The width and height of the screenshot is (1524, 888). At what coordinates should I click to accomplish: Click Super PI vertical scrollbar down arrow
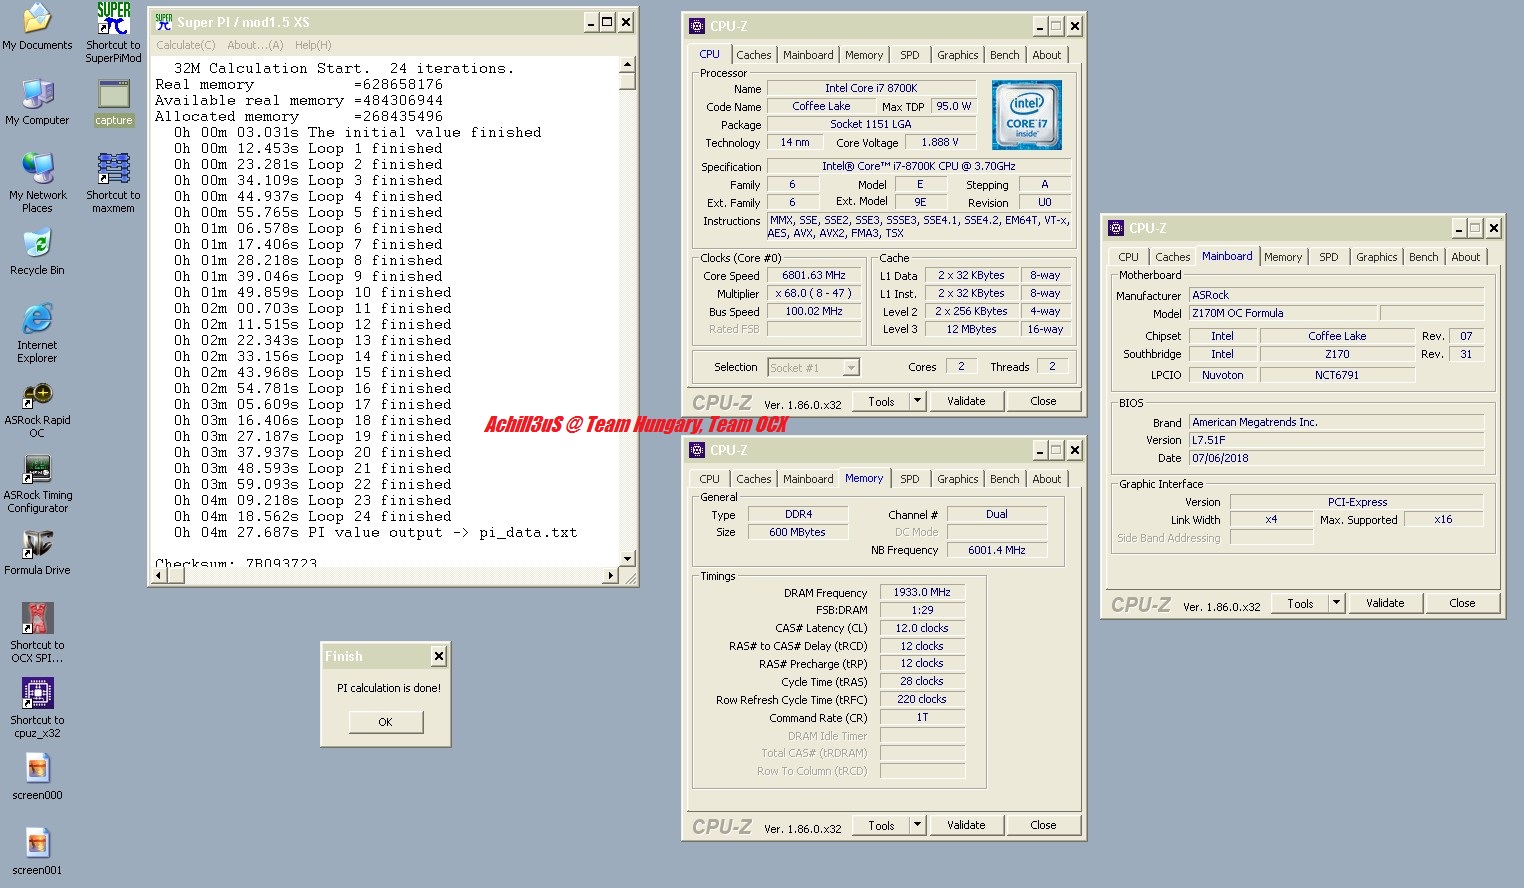[627, 559]
